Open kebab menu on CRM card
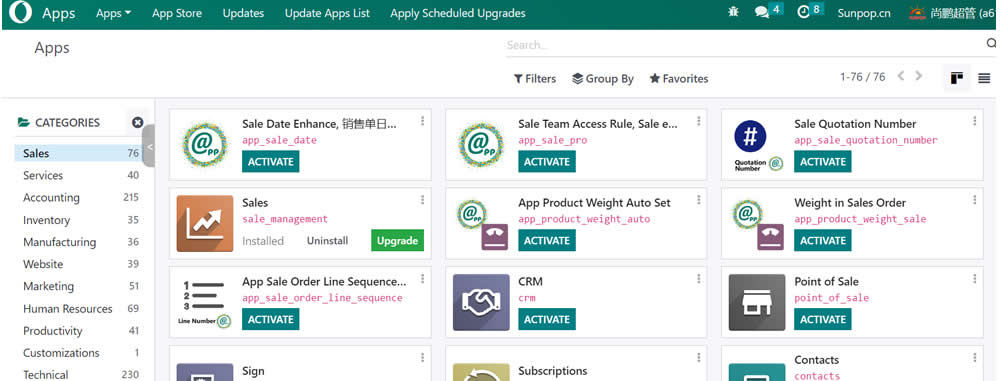Image resolution: width=1000 pixels, height=381 pixels. (699, 279)
